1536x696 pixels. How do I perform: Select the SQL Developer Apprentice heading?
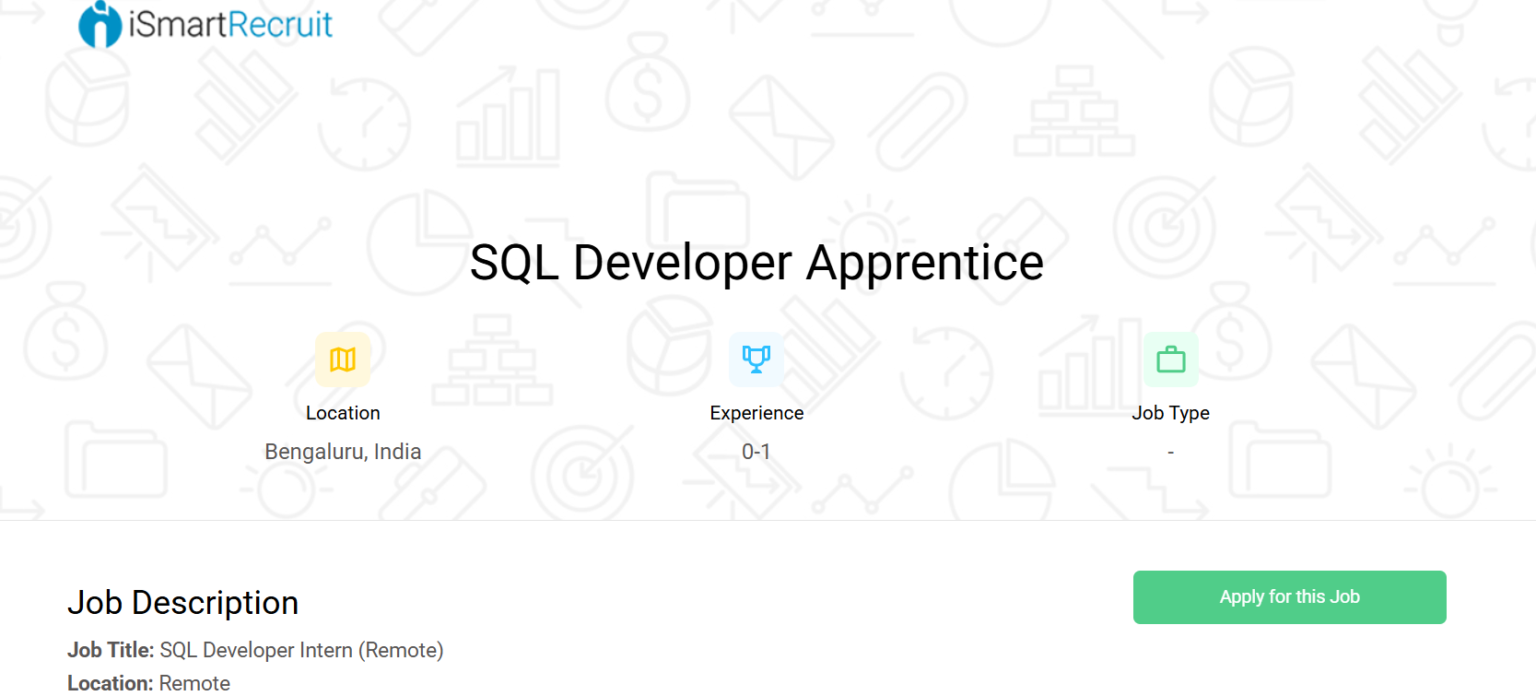click(757, 263)
